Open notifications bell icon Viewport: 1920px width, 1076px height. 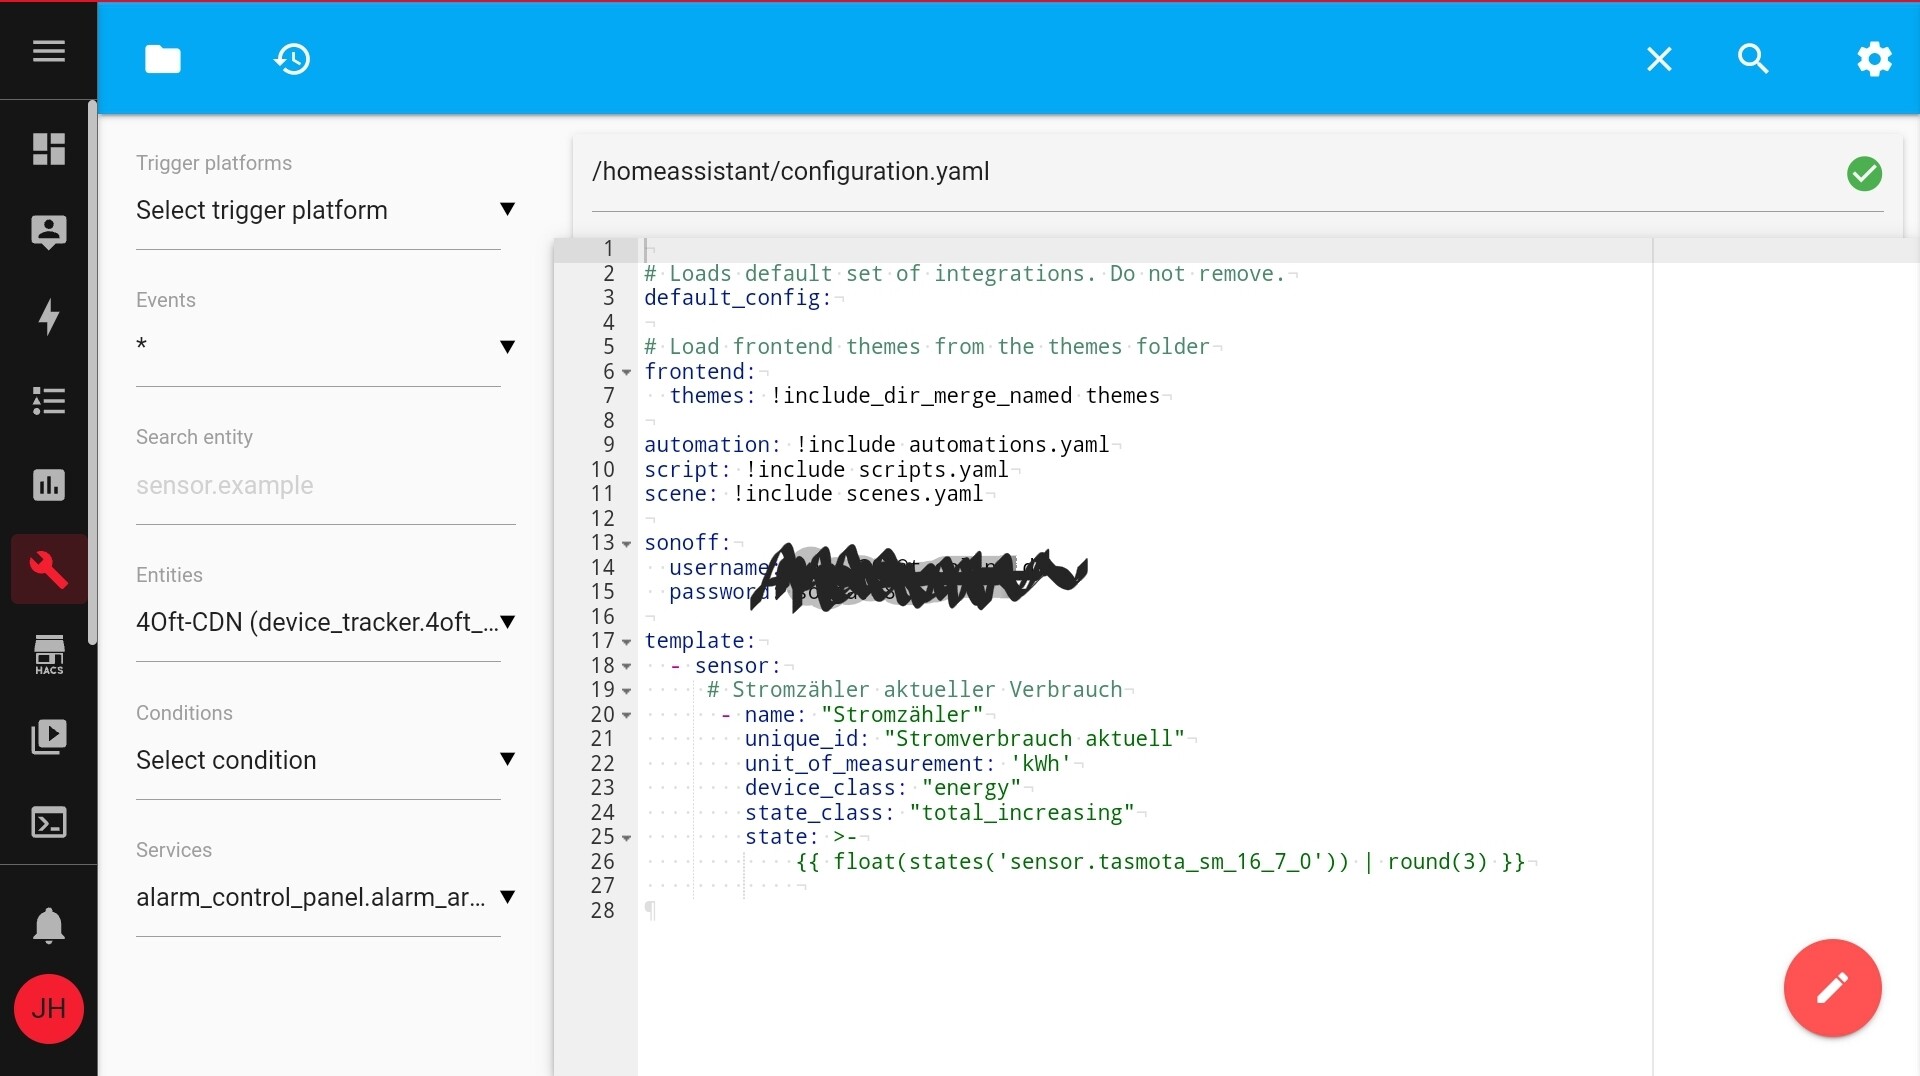coord(48,926)
